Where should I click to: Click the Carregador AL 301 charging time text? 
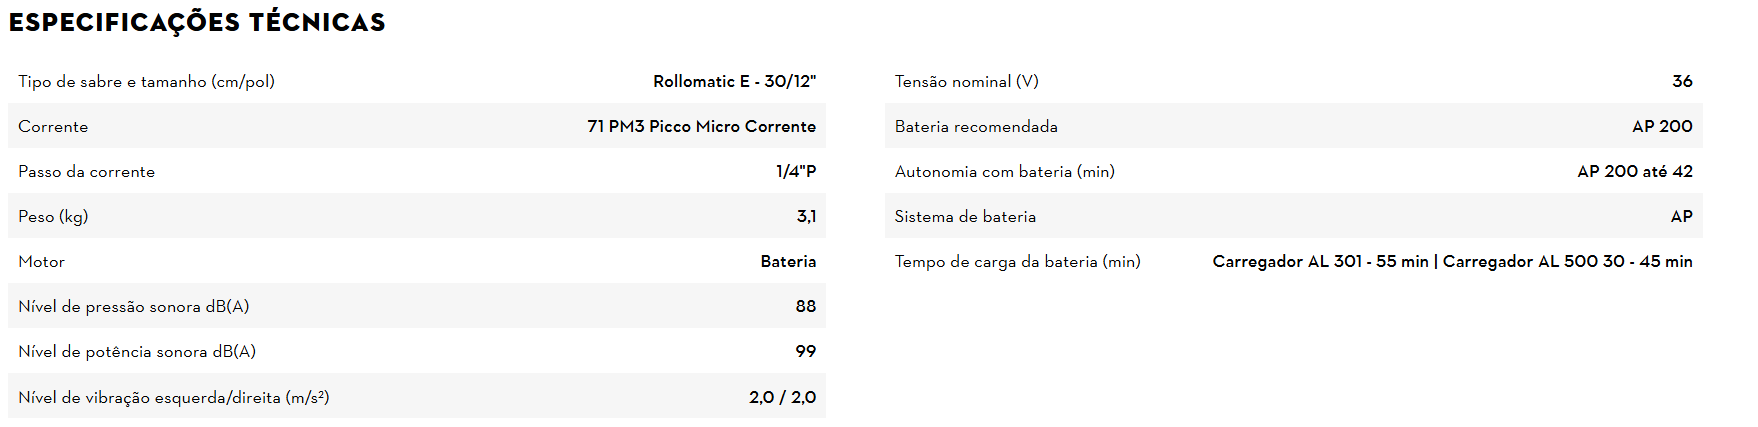coord(1320,261)
